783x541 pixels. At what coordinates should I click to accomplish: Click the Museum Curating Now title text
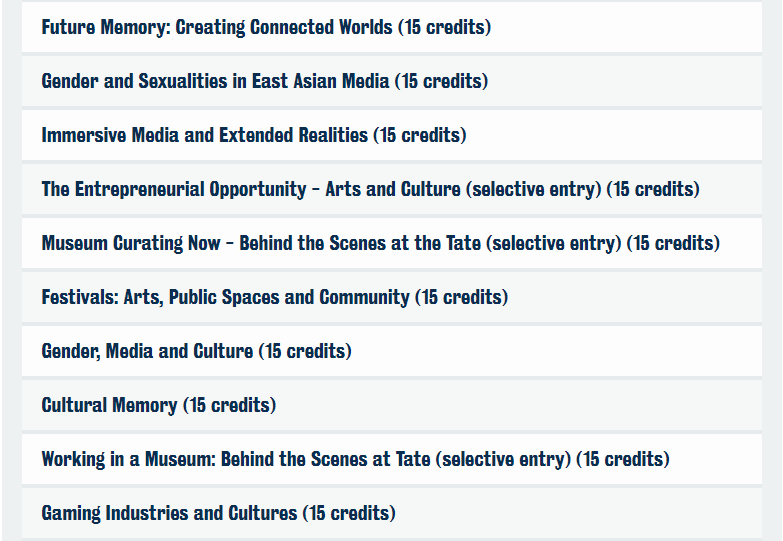381,243
